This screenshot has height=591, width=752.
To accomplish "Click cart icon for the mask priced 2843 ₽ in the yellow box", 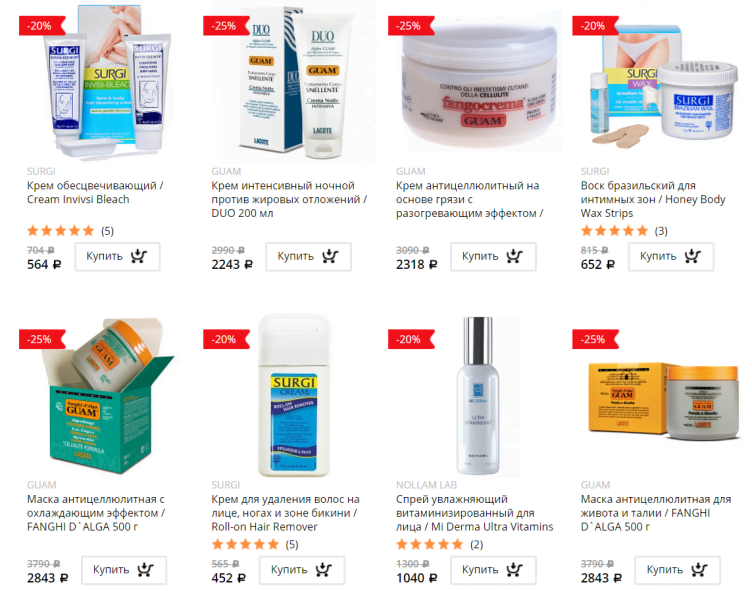I will point(699,569).
